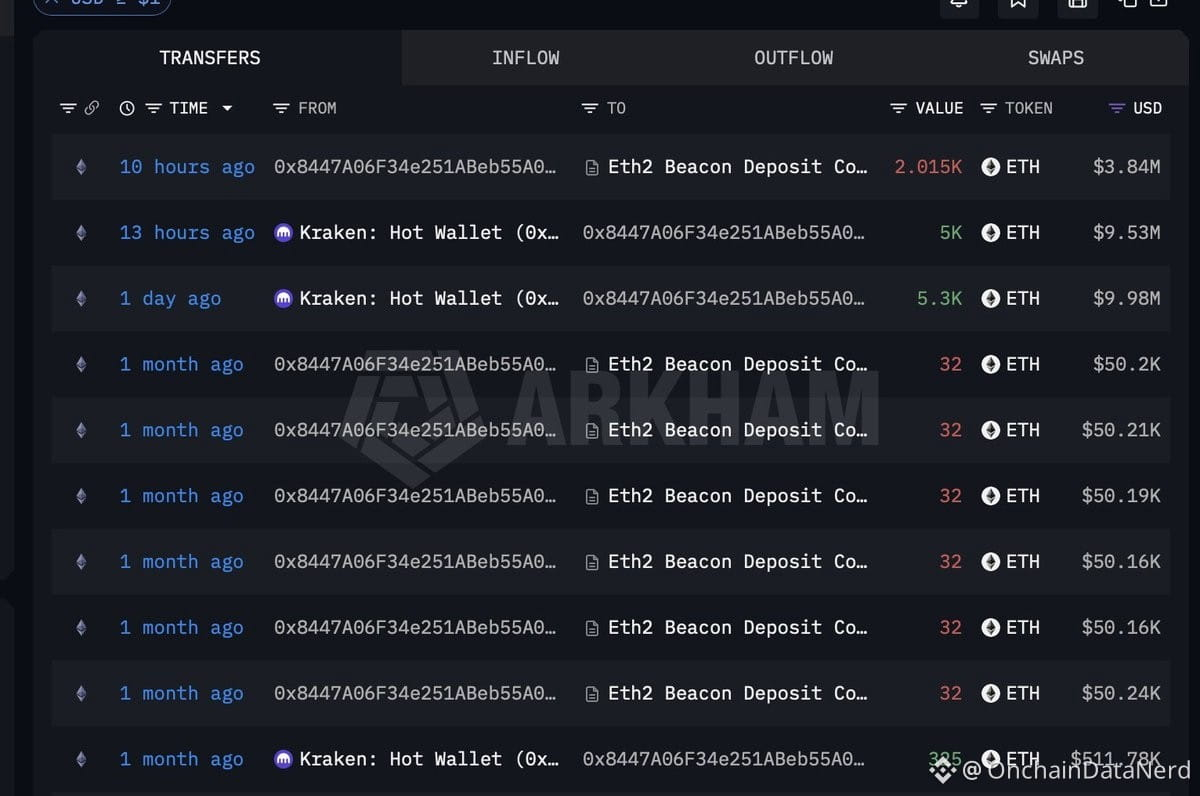1200x796 pixels.
Task: Open the '1 month ago' link in the $50.2K row
Action: (x=181, y=365)
